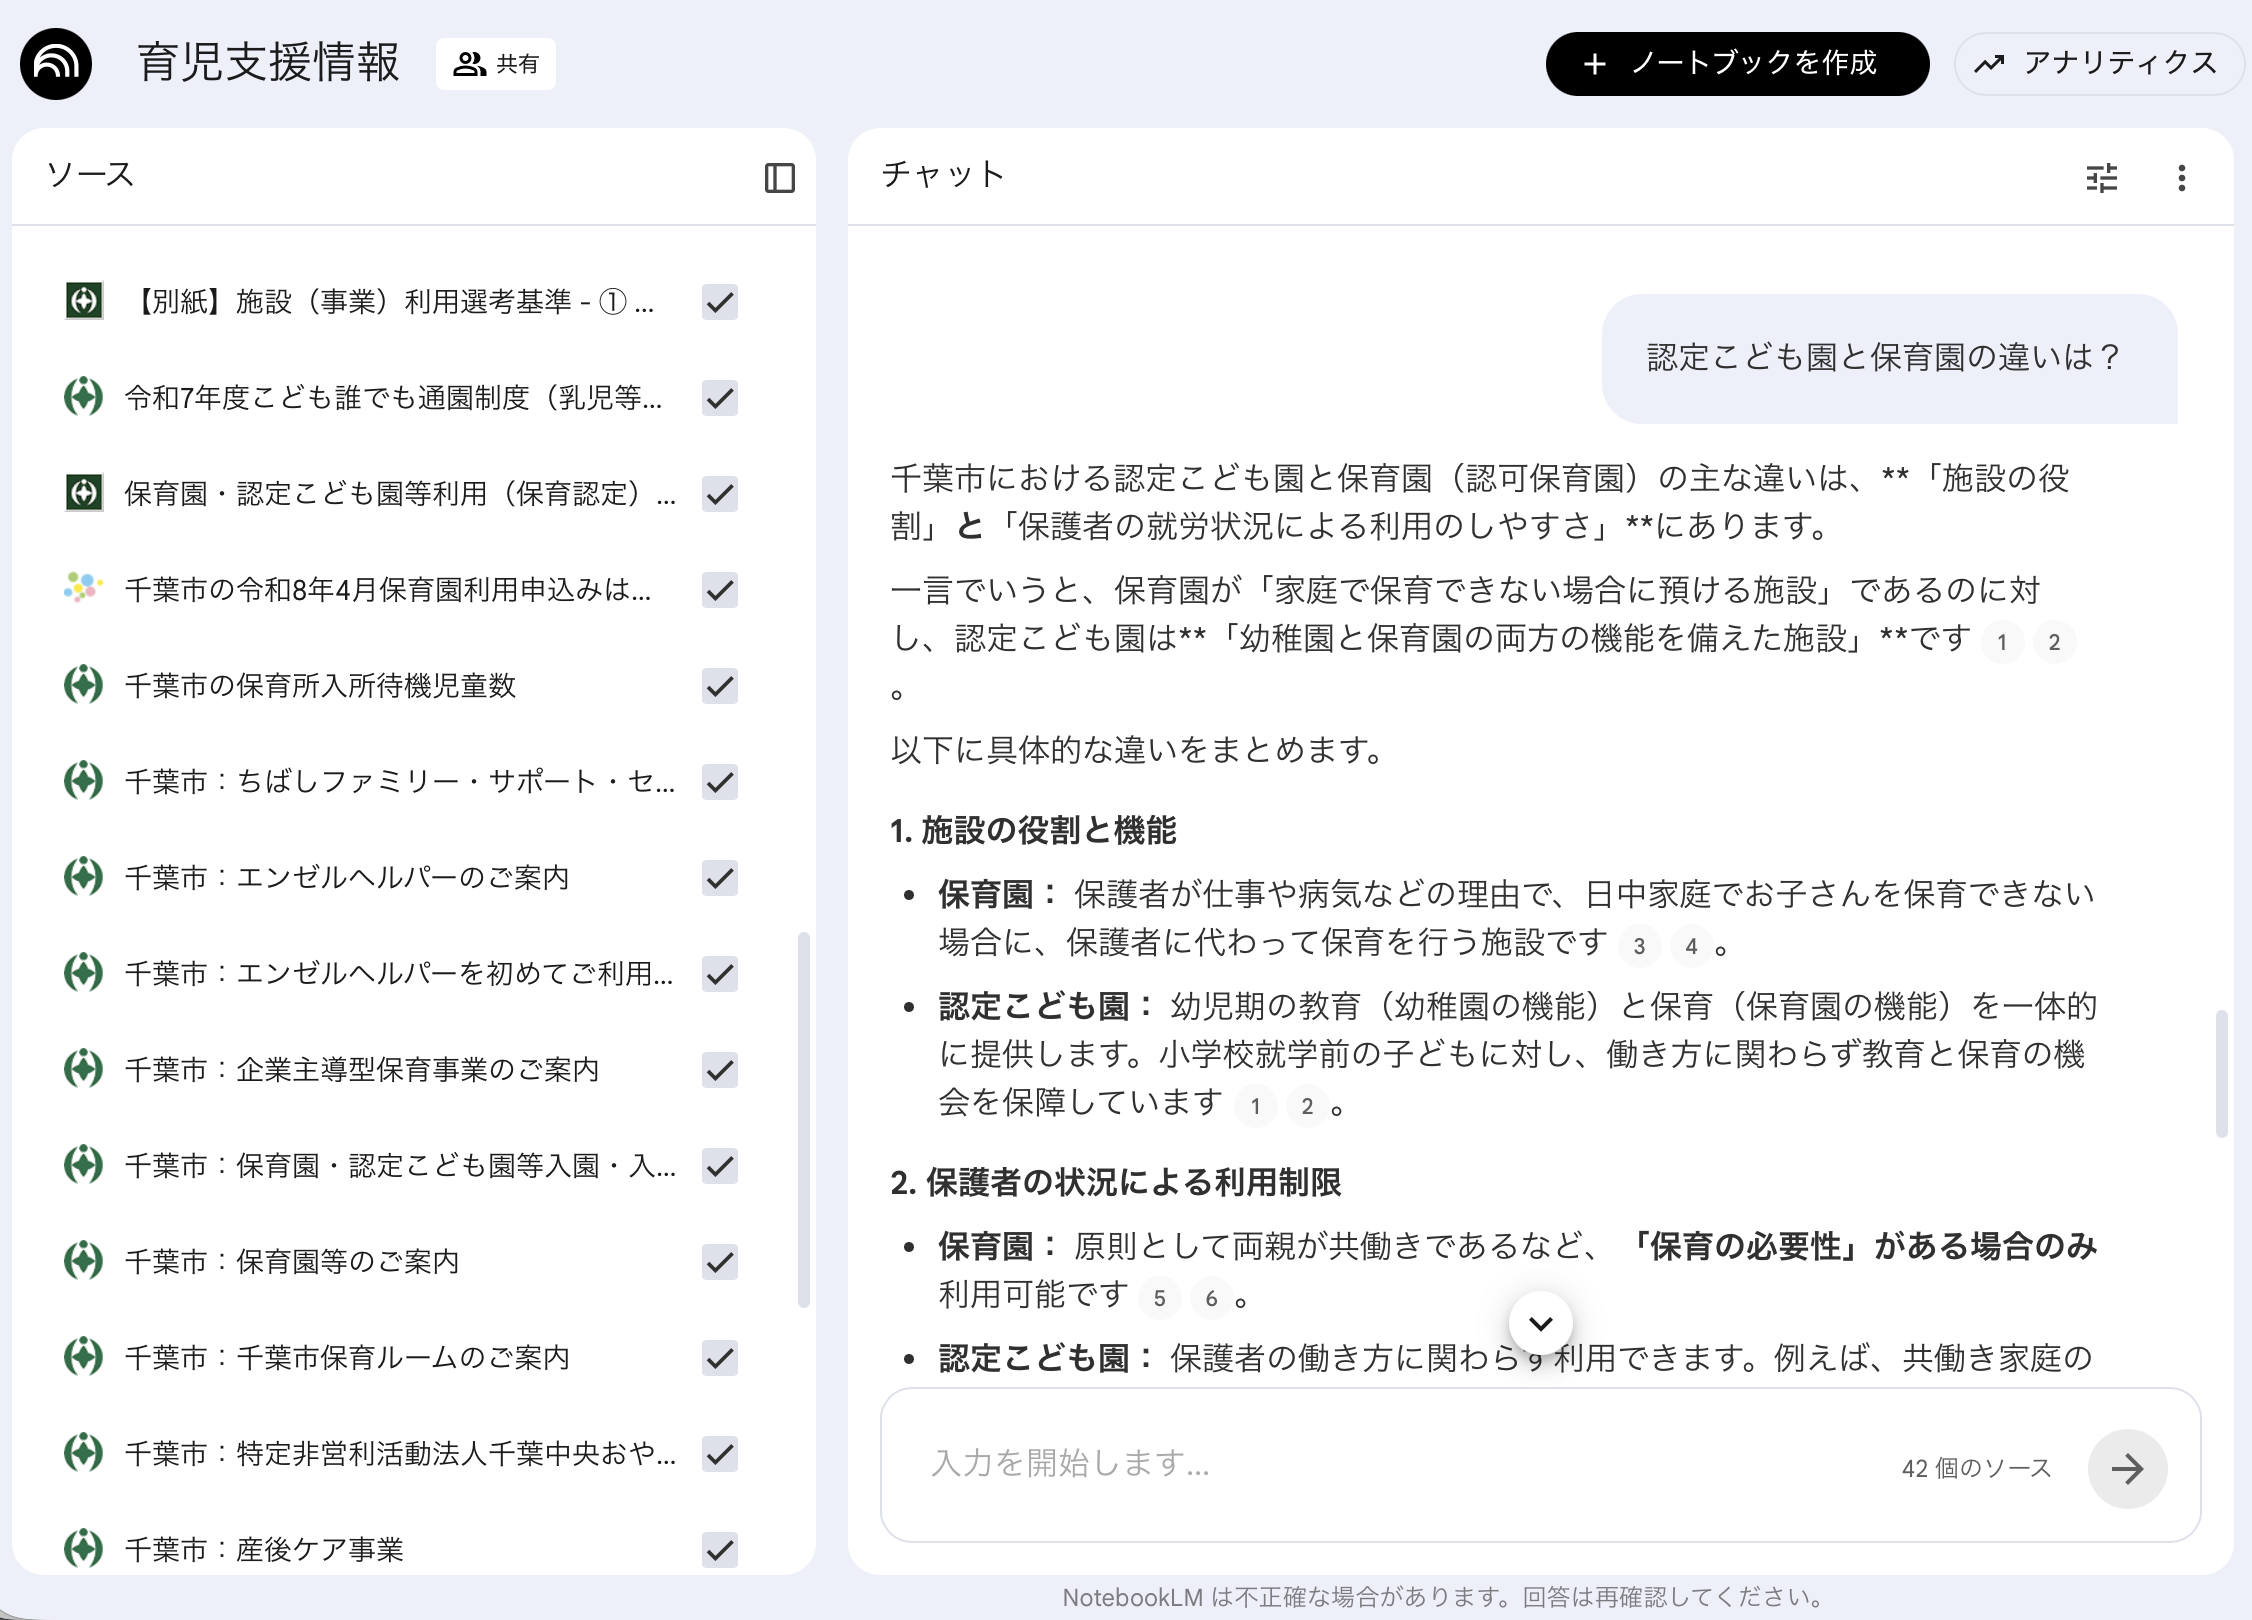Viewport: 2252px width, 1620px height.
Task: Click the send message arrow icon
Action: [2128, 1469]
